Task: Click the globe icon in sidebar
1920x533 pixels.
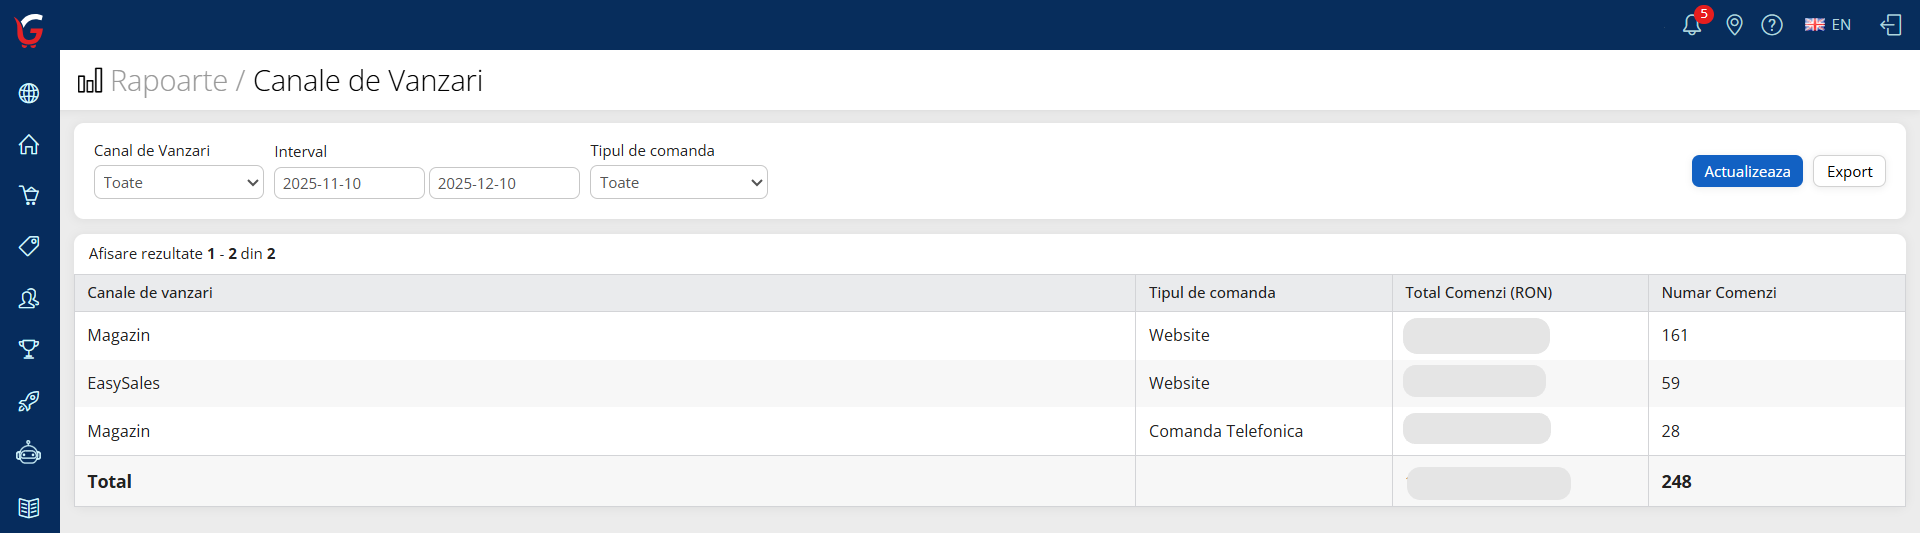Action: pyautogui.click(x=29, y=93)
